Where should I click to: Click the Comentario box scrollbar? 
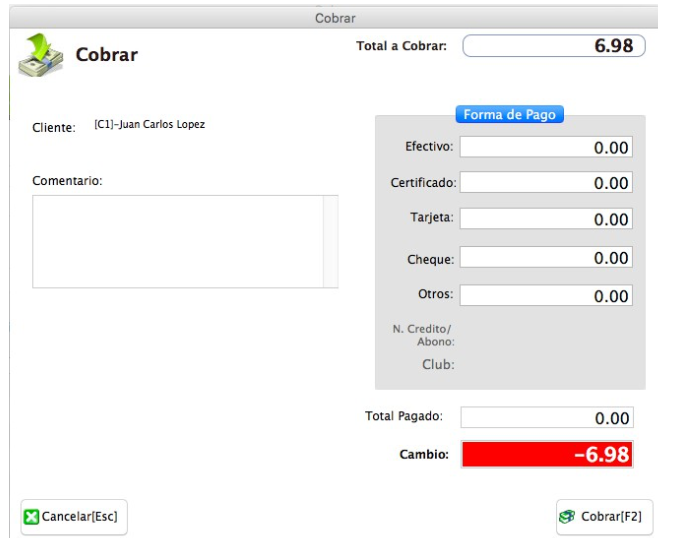tap(331, 242)
